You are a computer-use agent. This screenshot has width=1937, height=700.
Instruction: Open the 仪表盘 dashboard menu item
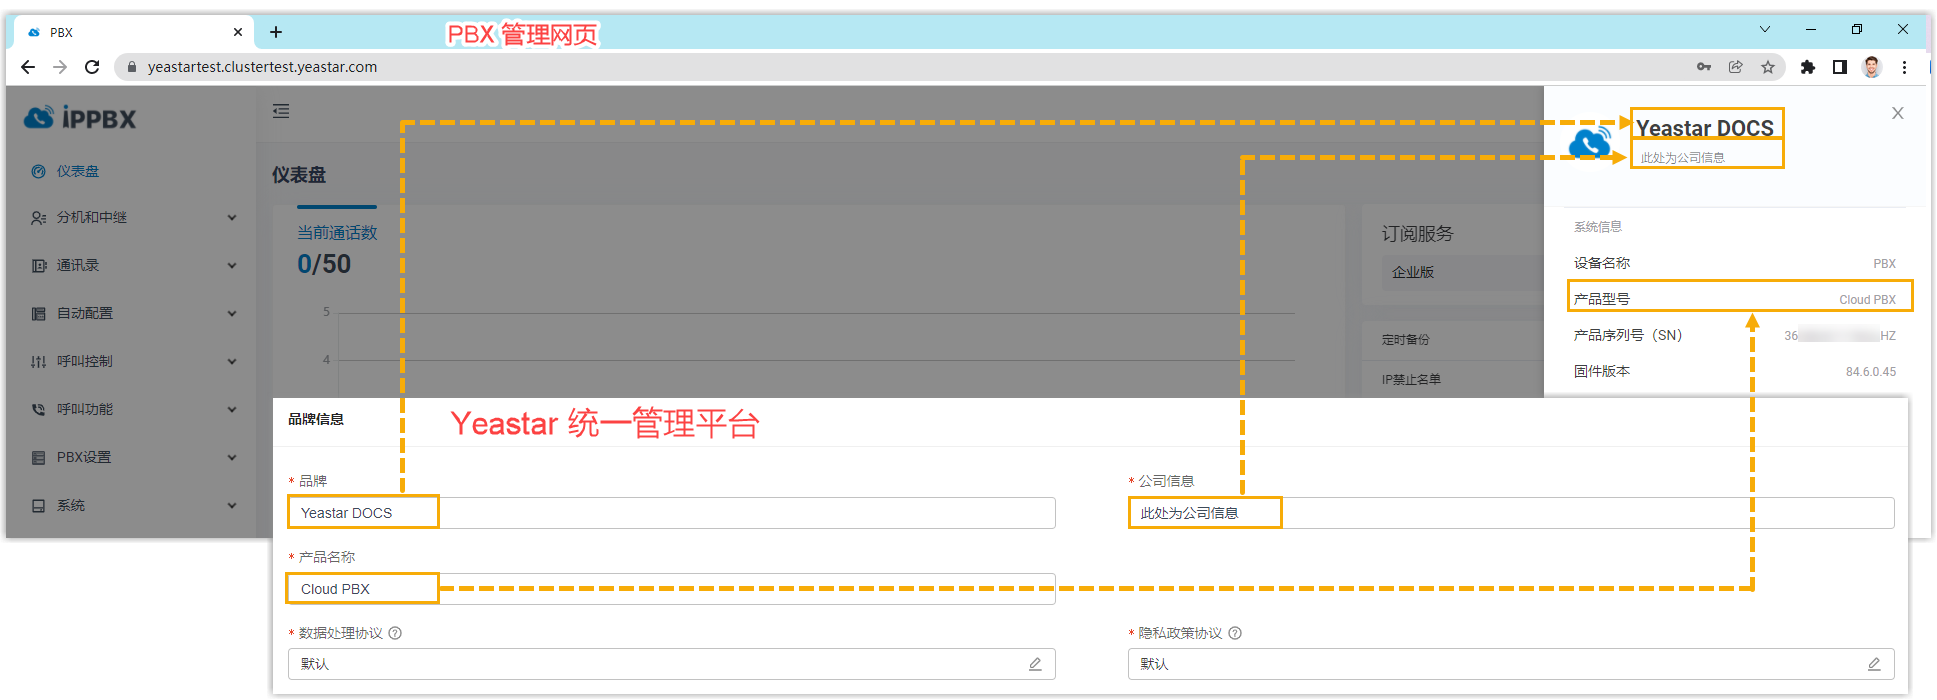tap(78, 171)
